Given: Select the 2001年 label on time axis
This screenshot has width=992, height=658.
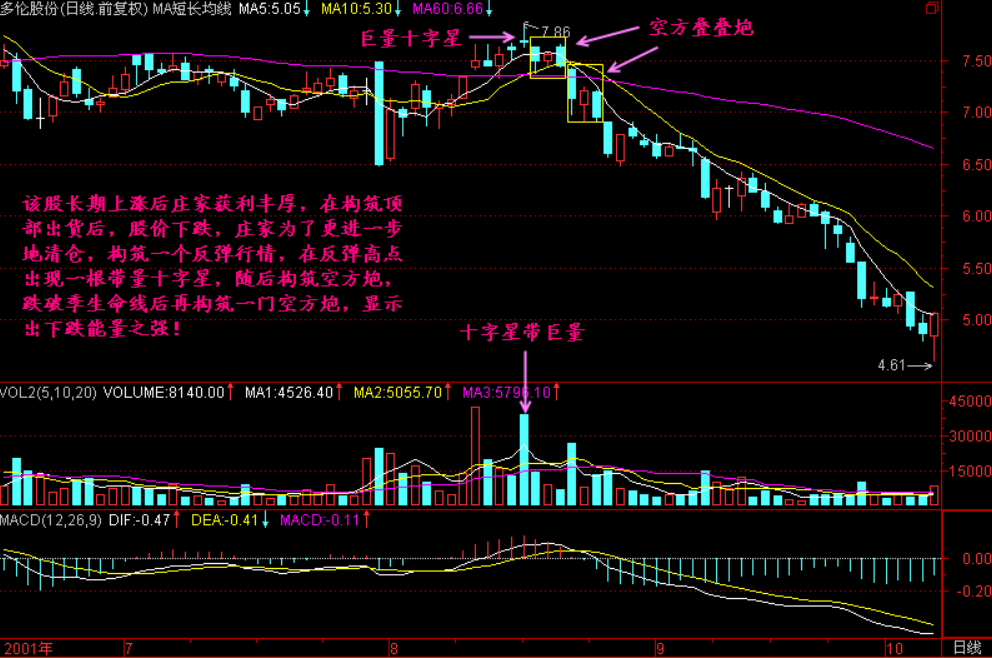Looking at the screenshot, I should tap(26, 648).
